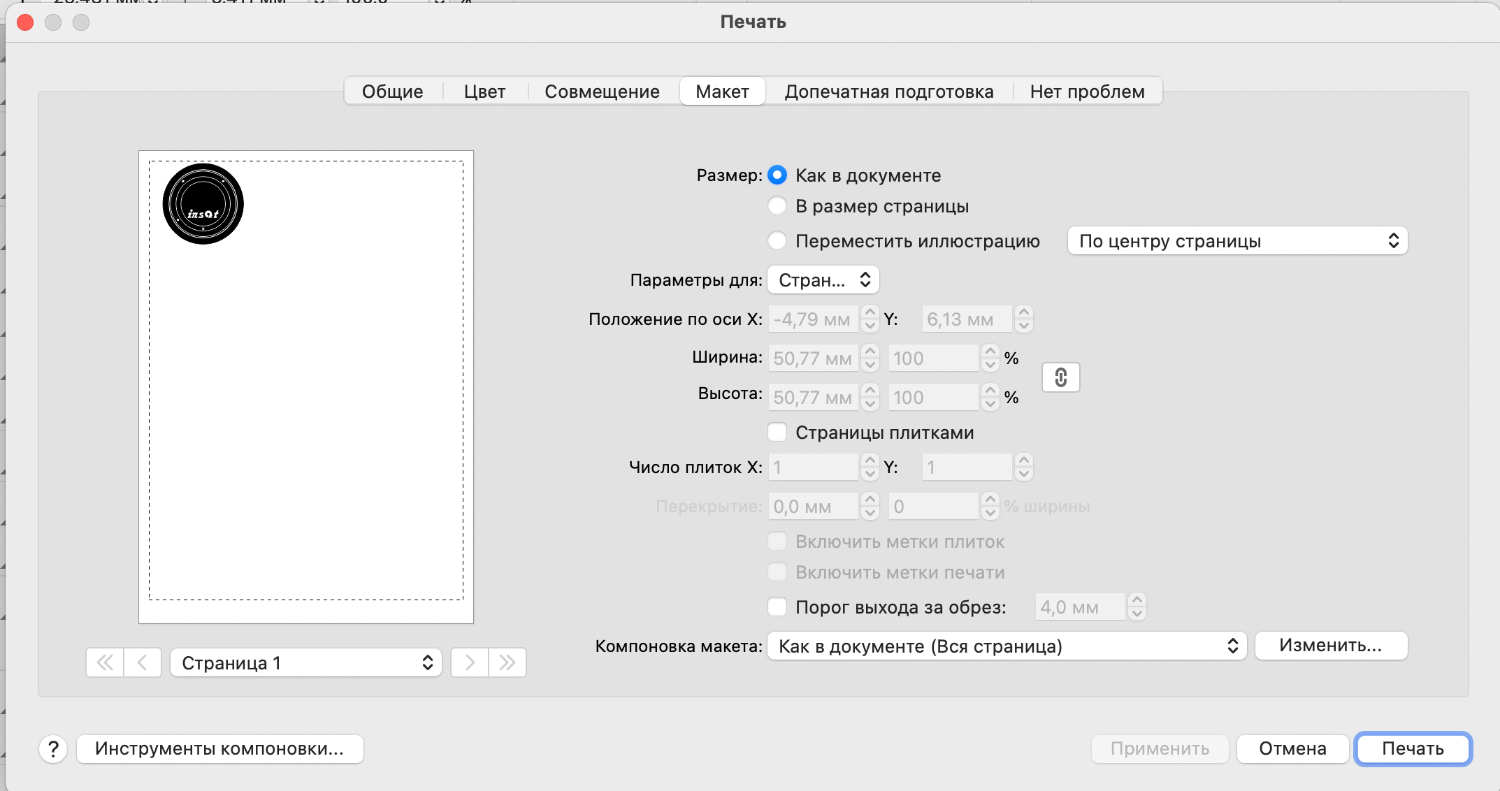Screen dimensions: 1500x791
Task: Open the help question mark button
Action: [52, 749]
